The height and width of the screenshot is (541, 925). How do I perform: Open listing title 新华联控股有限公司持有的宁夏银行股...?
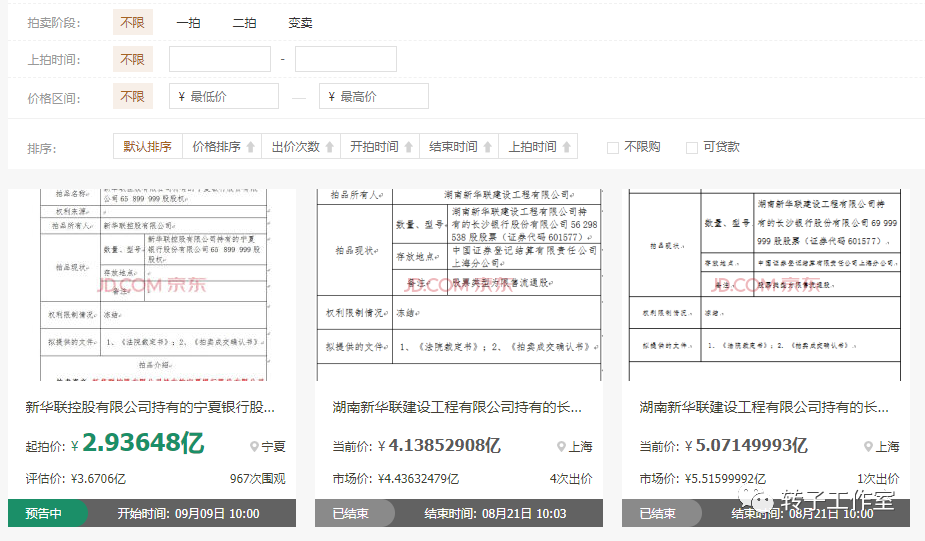coord(150,407)
